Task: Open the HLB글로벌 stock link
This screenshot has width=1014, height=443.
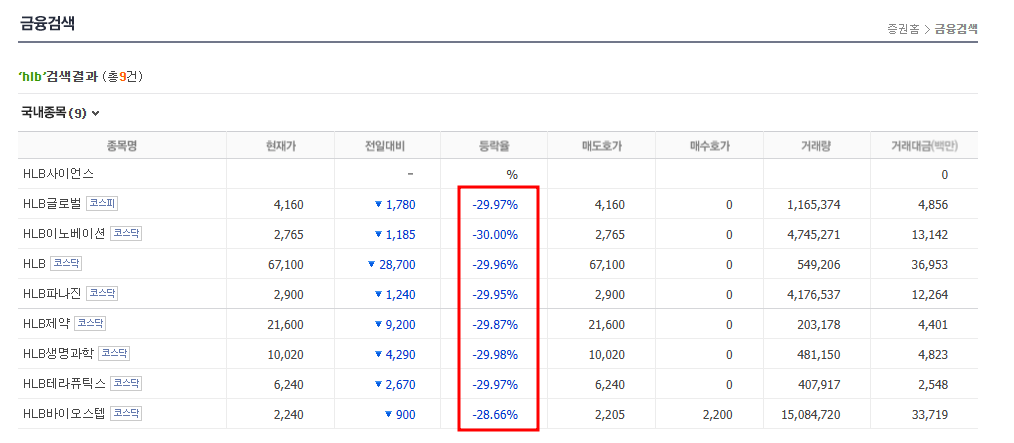Action: click(52, 204)
